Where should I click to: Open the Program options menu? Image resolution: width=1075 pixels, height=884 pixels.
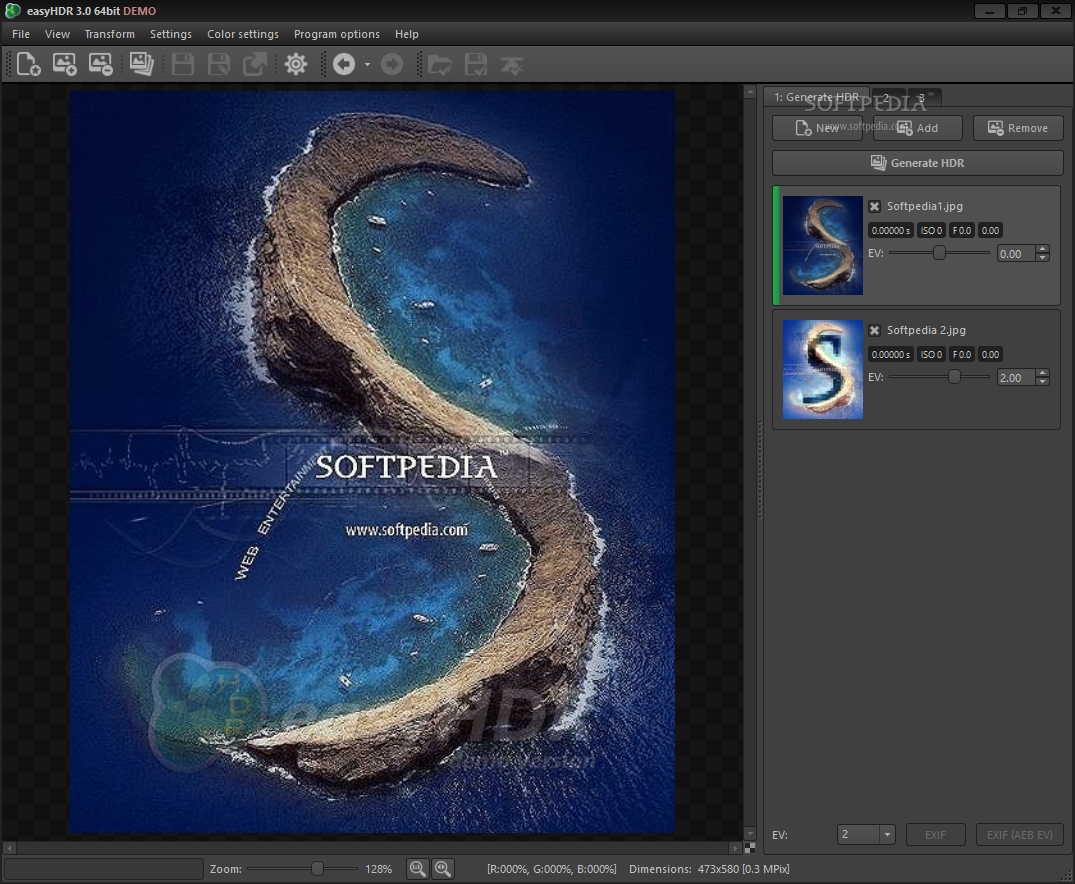337,34
